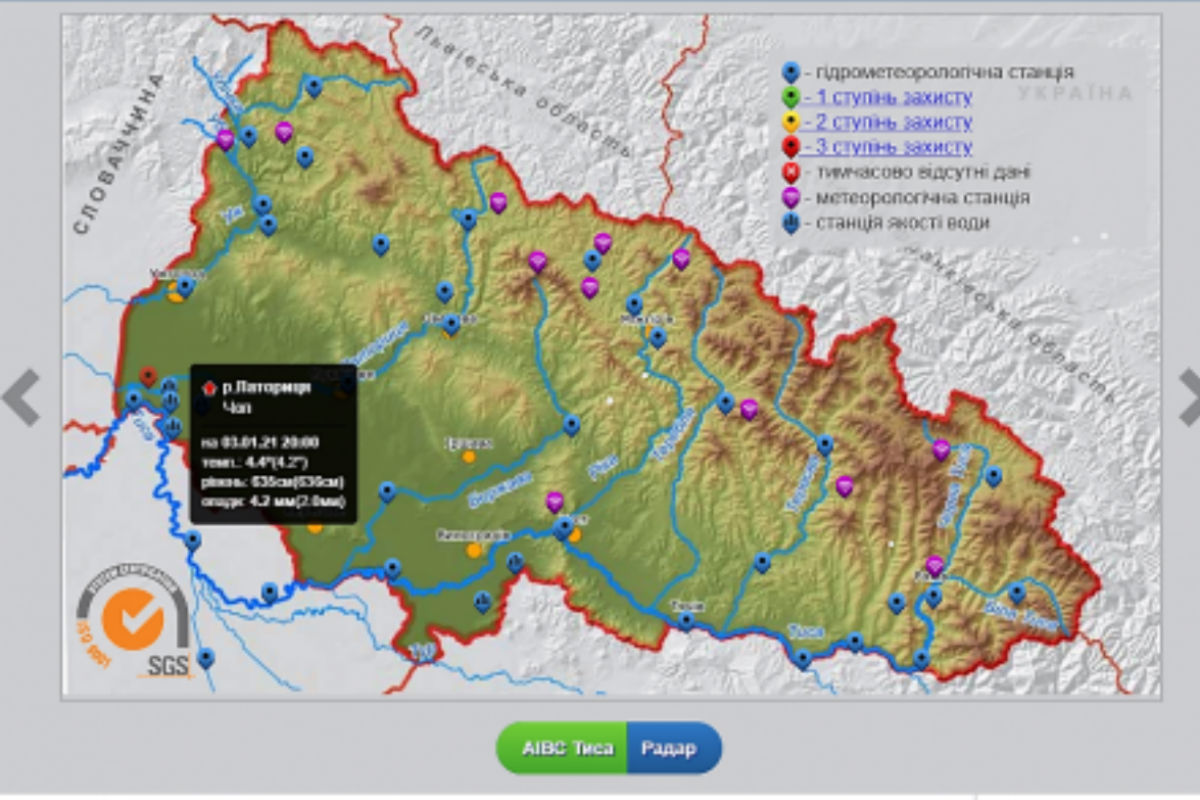Screen dimensions: 1200x800
Task: Click the easternmost blue marker on Bila Tysa
Action: tap(1017, 592)
